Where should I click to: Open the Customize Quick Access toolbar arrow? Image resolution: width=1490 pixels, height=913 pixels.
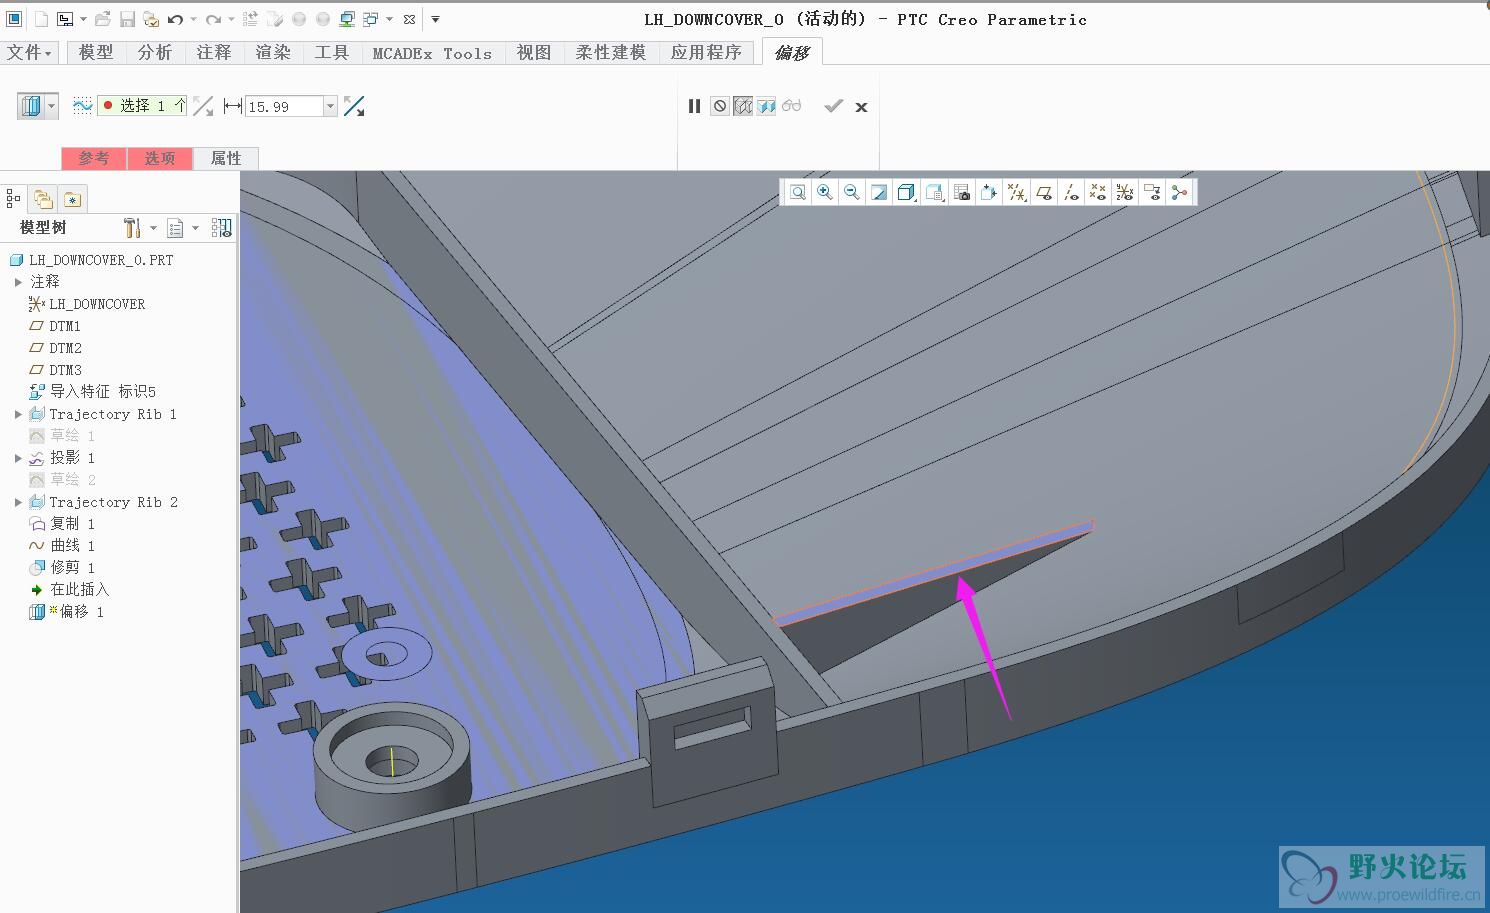[435, 19]
